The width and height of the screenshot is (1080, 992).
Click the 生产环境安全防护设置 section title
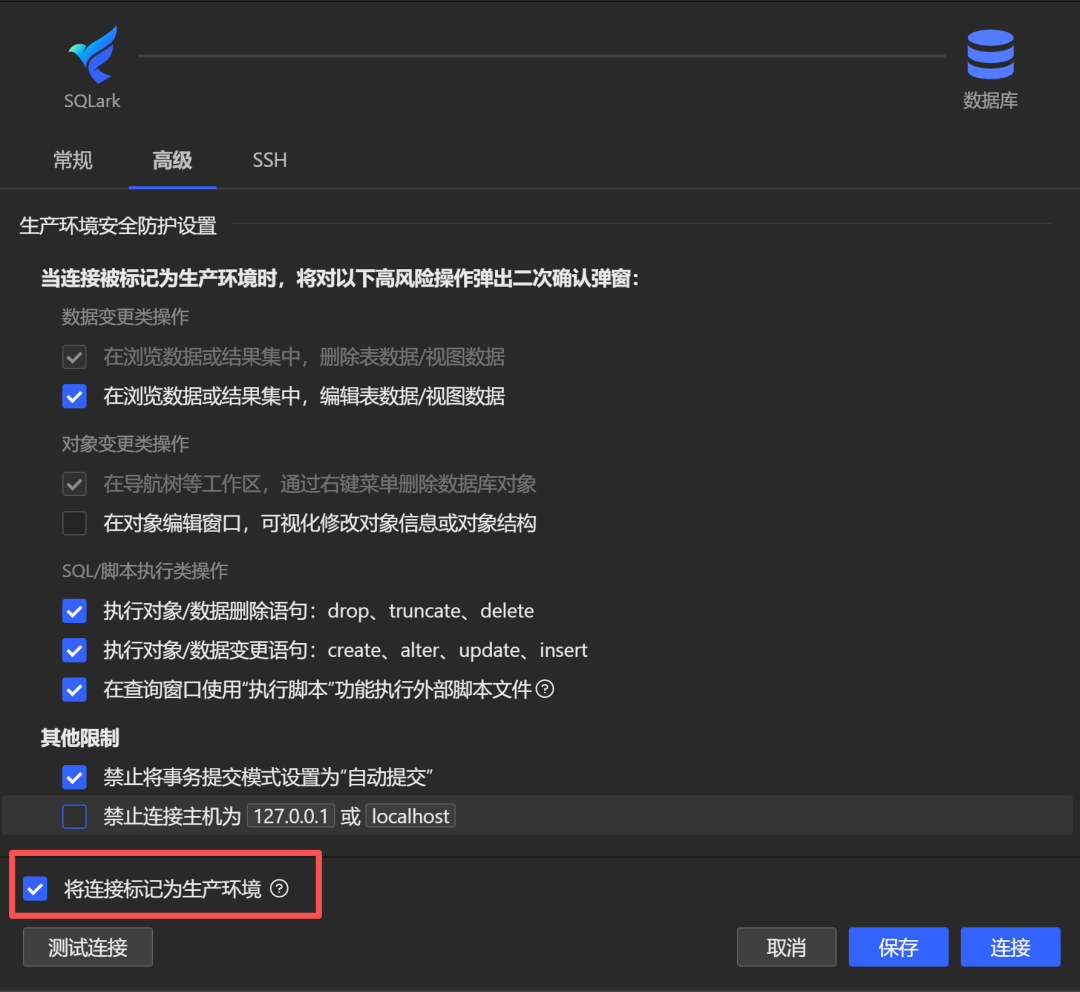(x=118, y=226)
